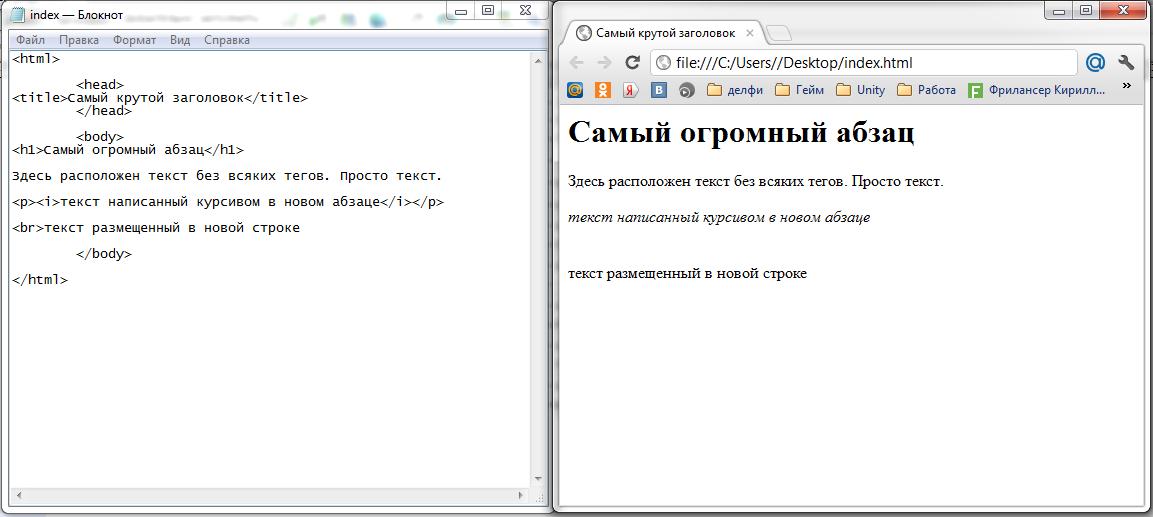Close the Notepad window
This screenshot has width=1153, height=517.
click(x=524, y=10)
